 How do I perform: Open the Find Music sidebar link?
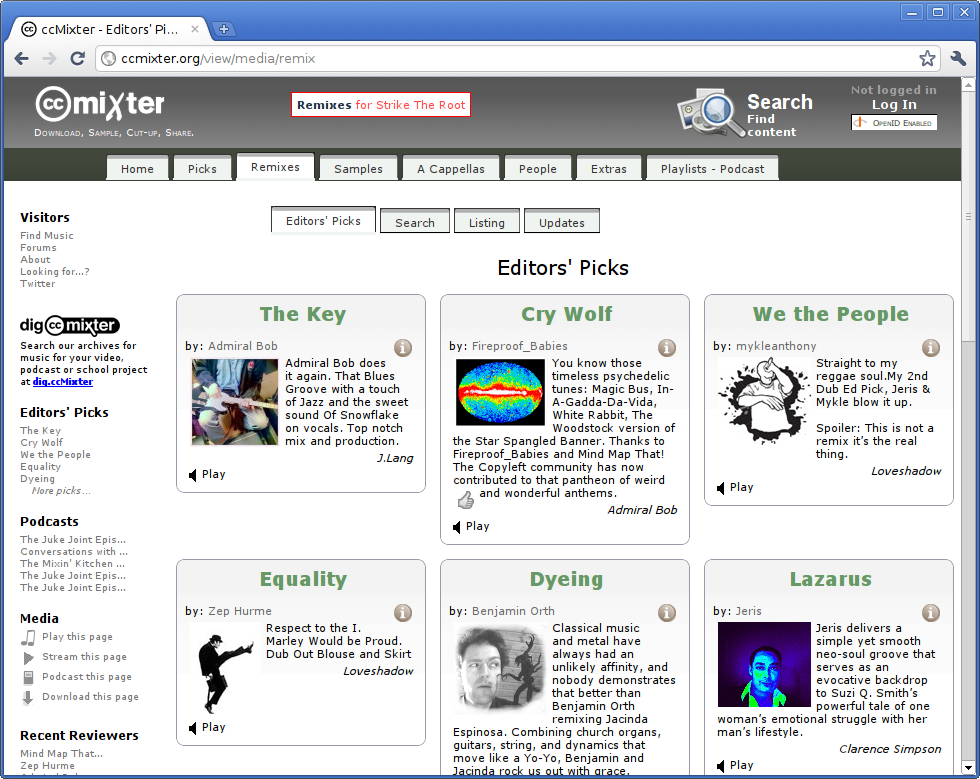pos(47,236)
